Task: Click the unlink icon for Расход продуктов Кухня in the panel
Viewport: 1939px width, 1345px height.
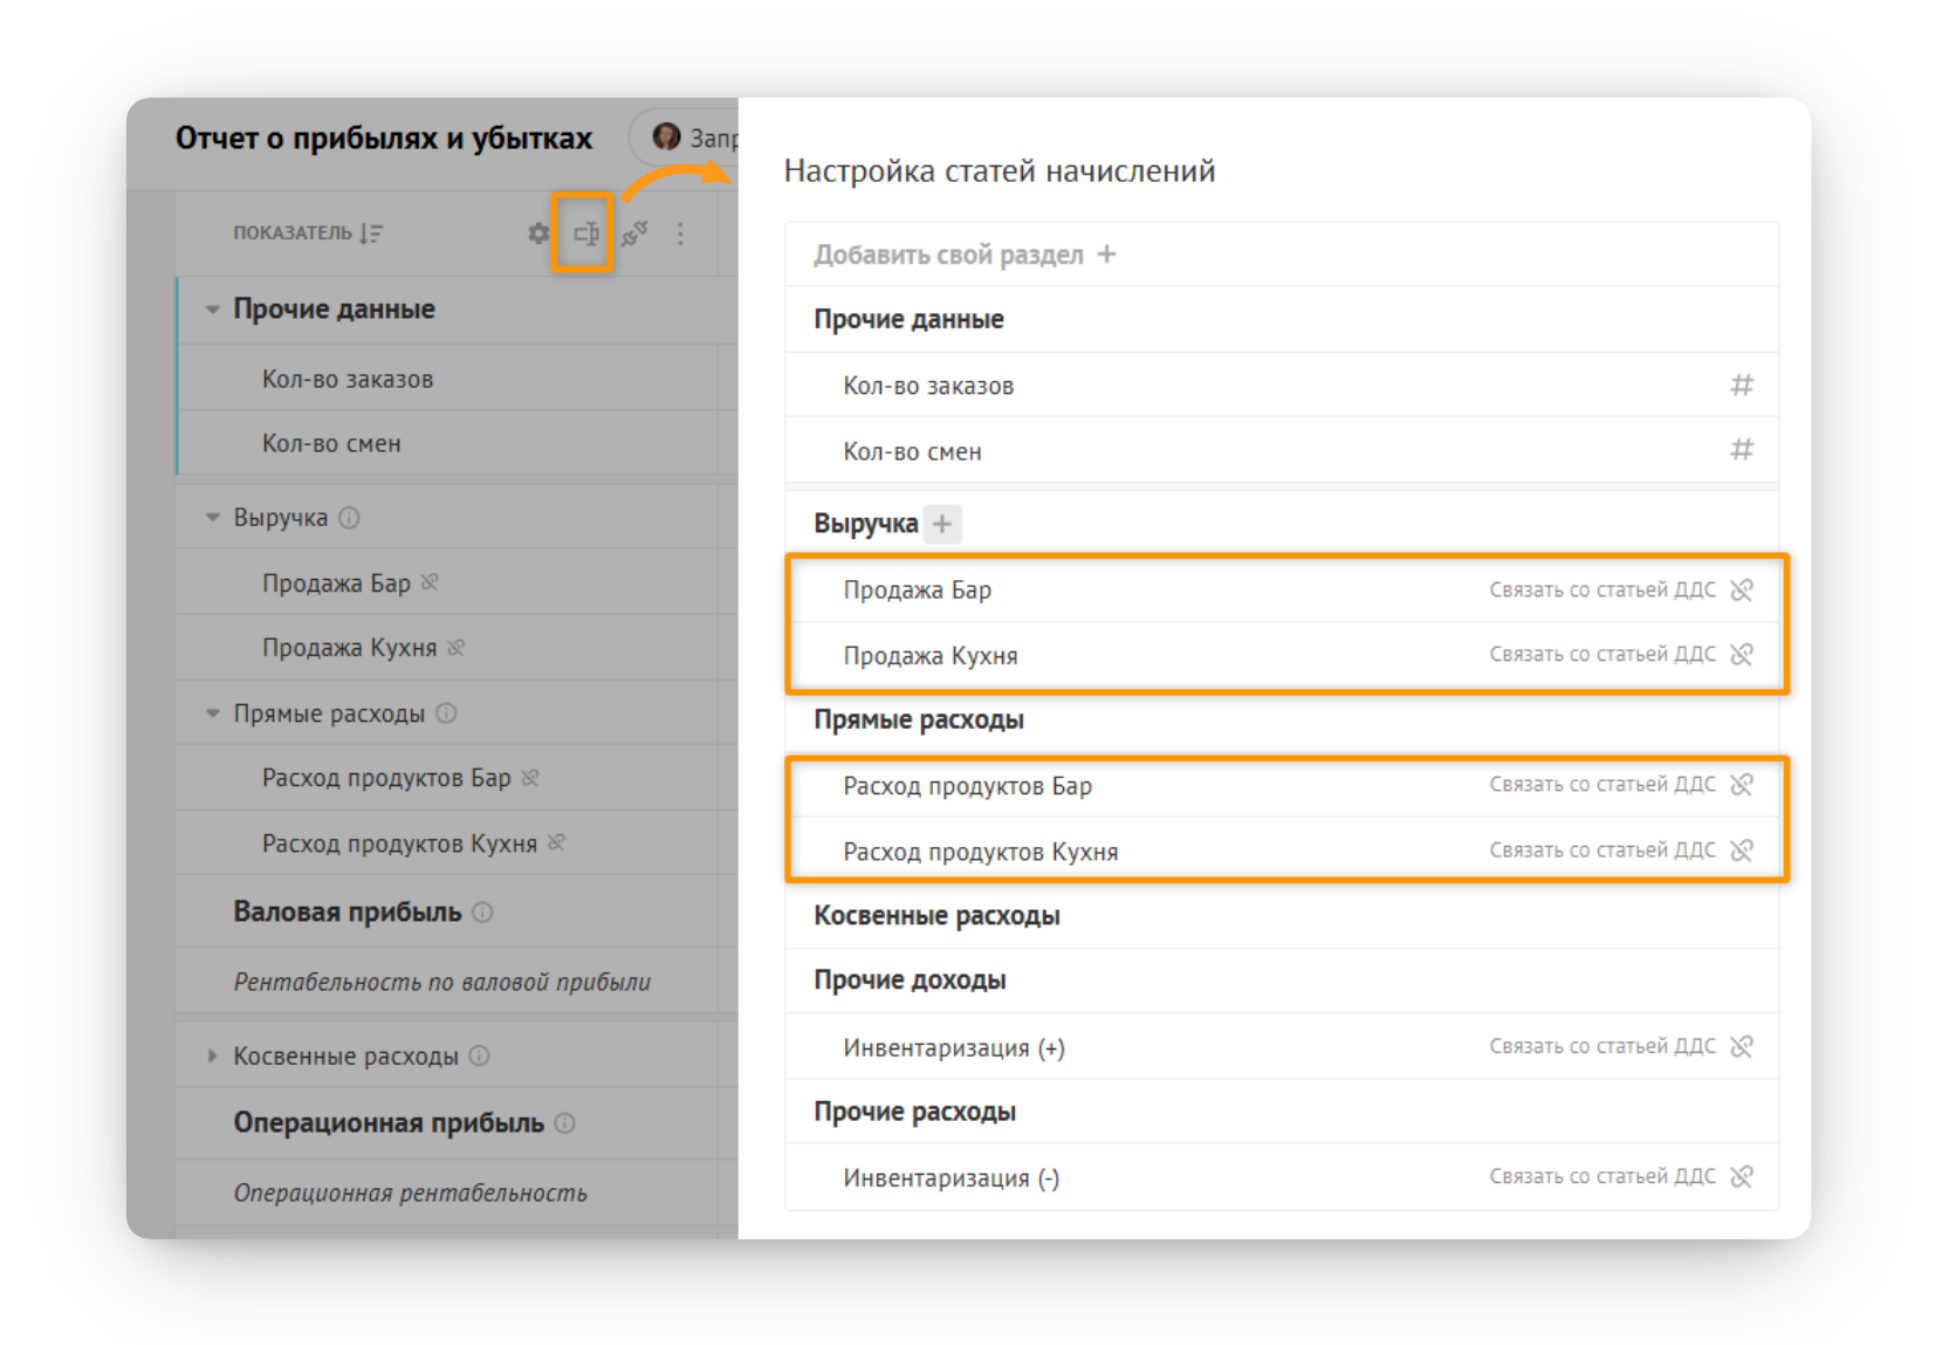Action: point(1741,850)
